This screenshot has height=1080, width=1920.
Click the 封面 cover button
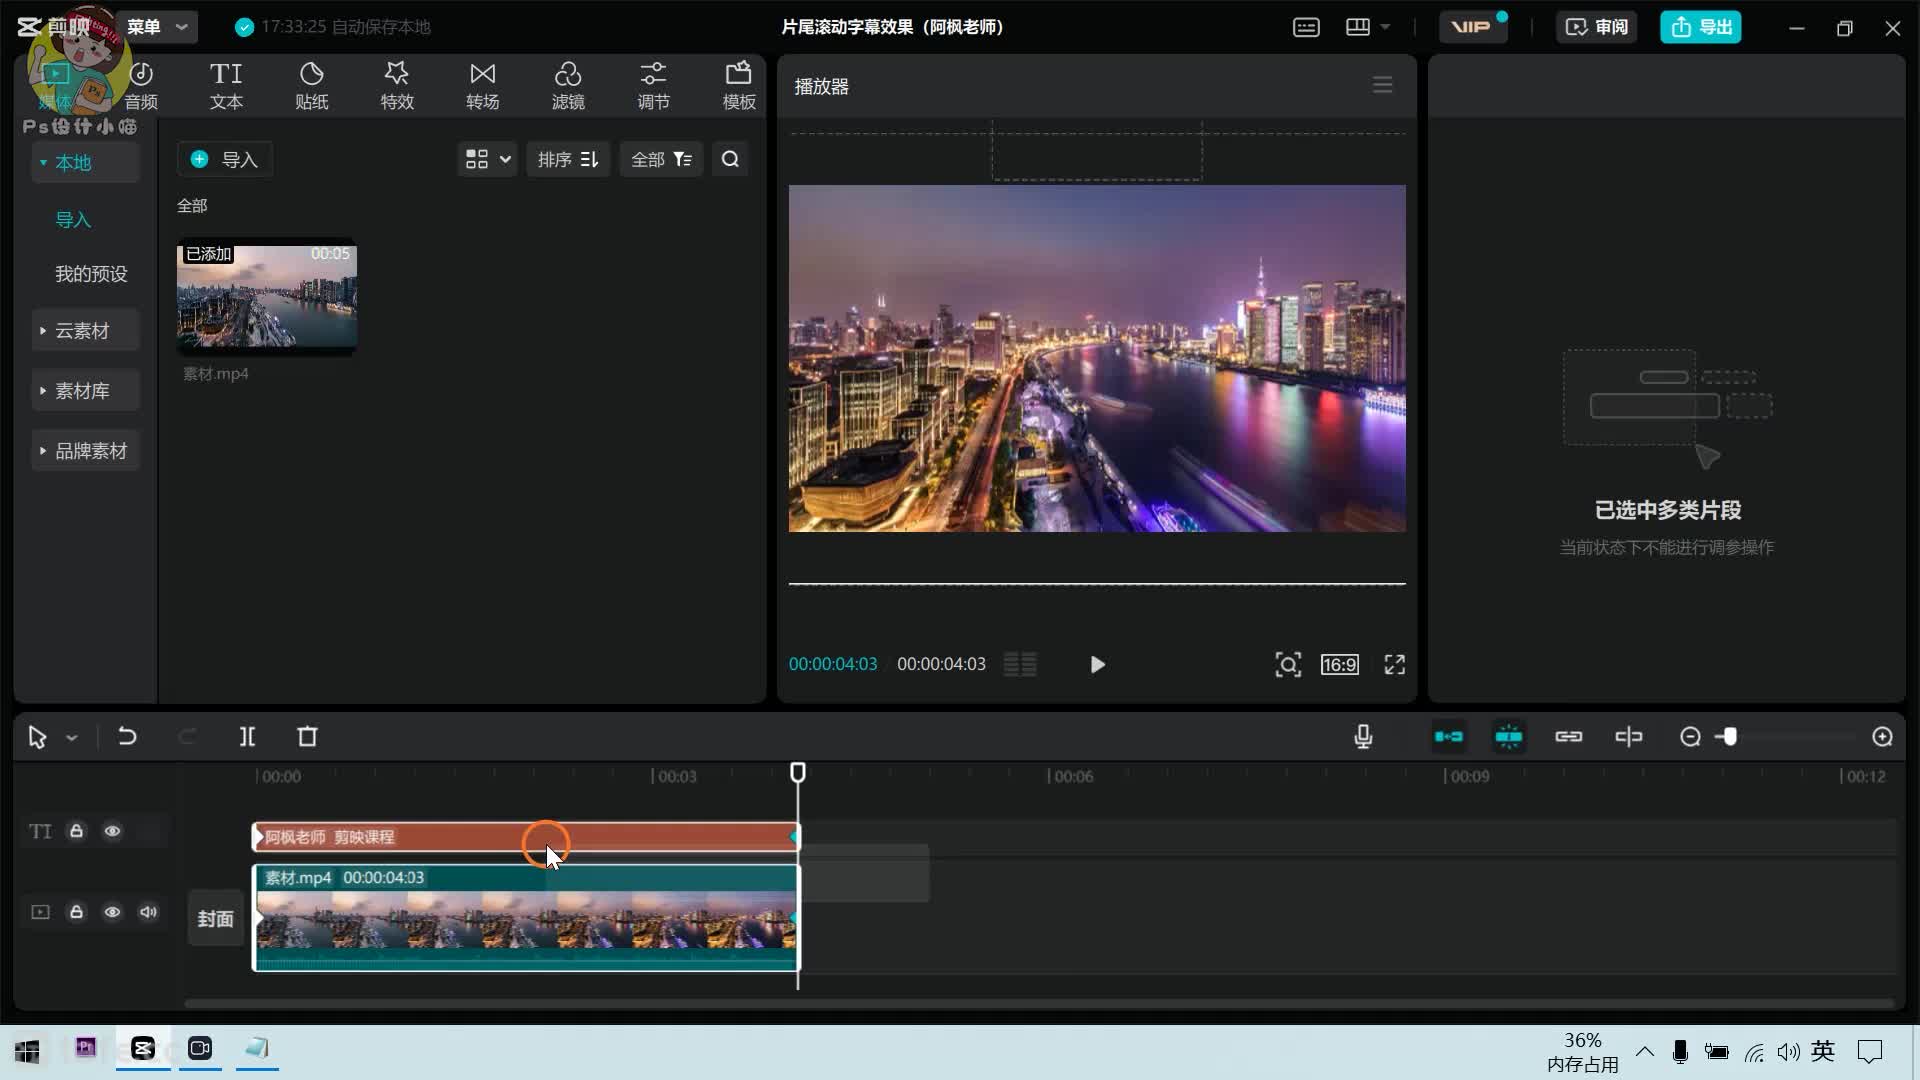215,918
